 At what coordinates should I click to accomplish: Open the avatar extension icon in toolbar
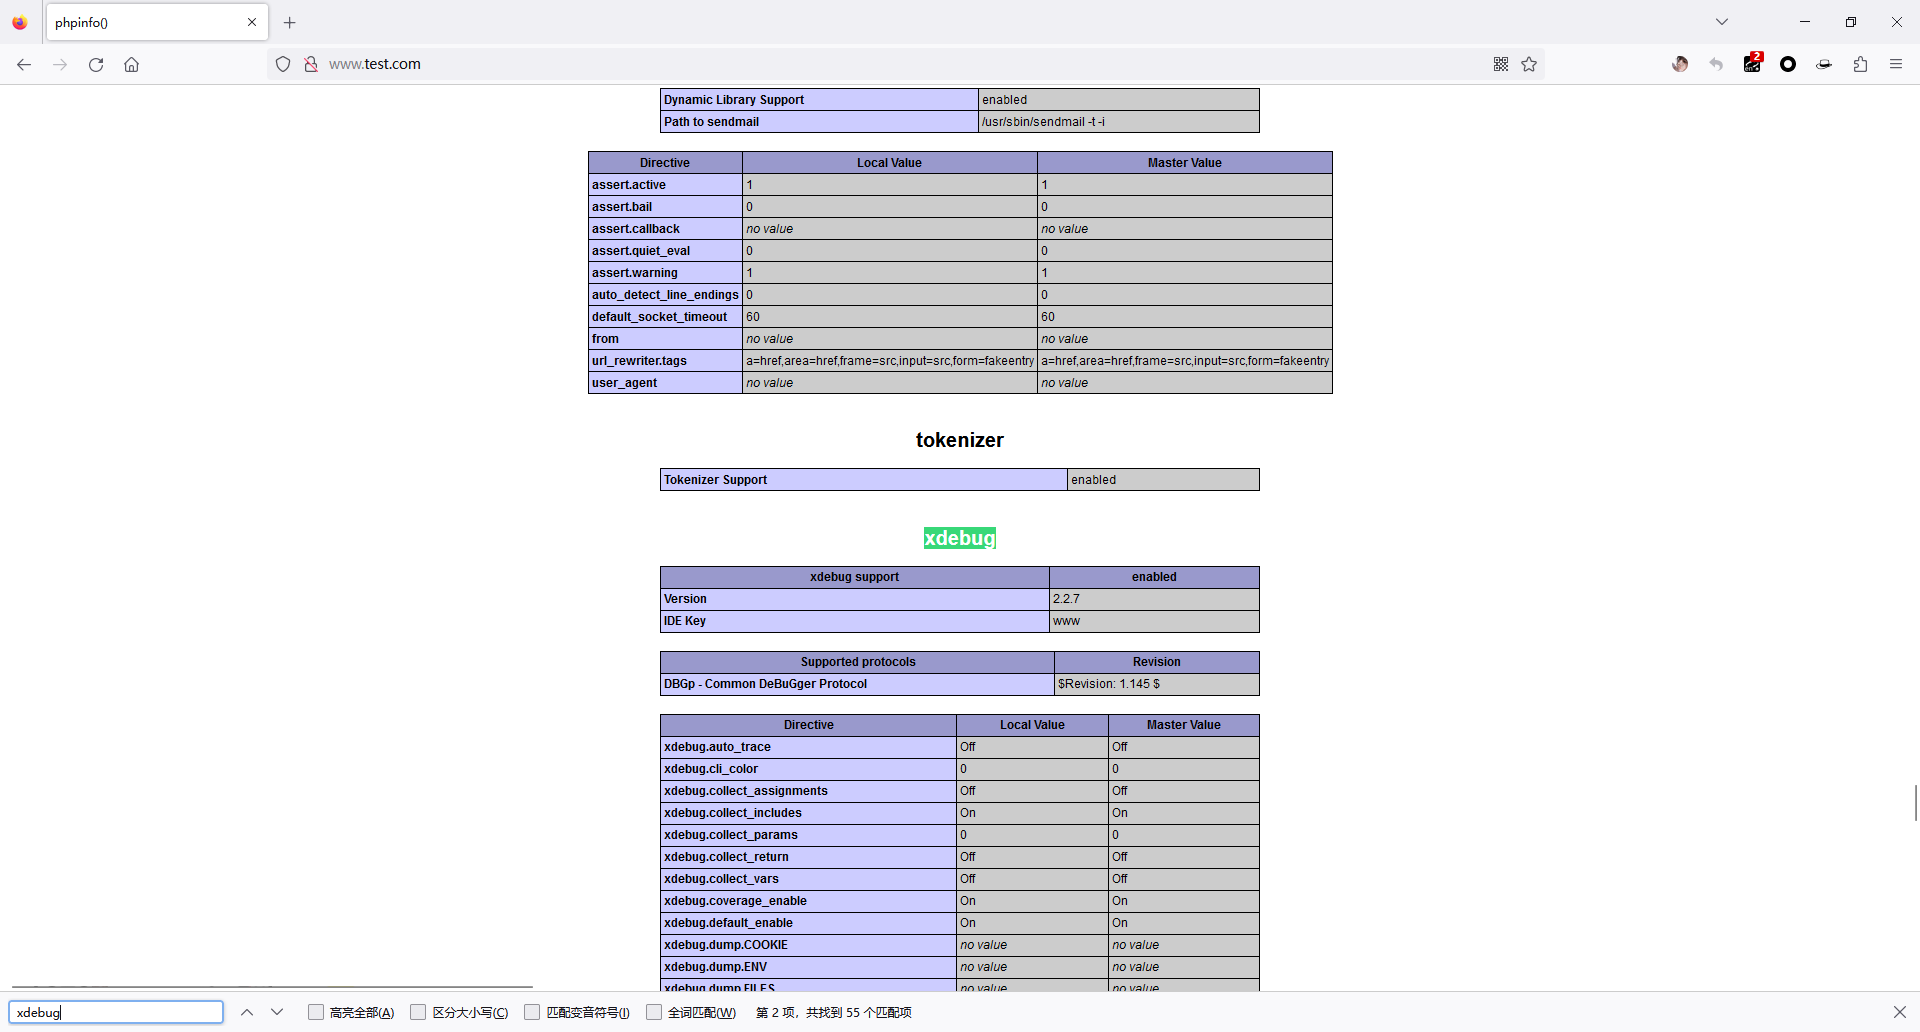pos(1680,64)
